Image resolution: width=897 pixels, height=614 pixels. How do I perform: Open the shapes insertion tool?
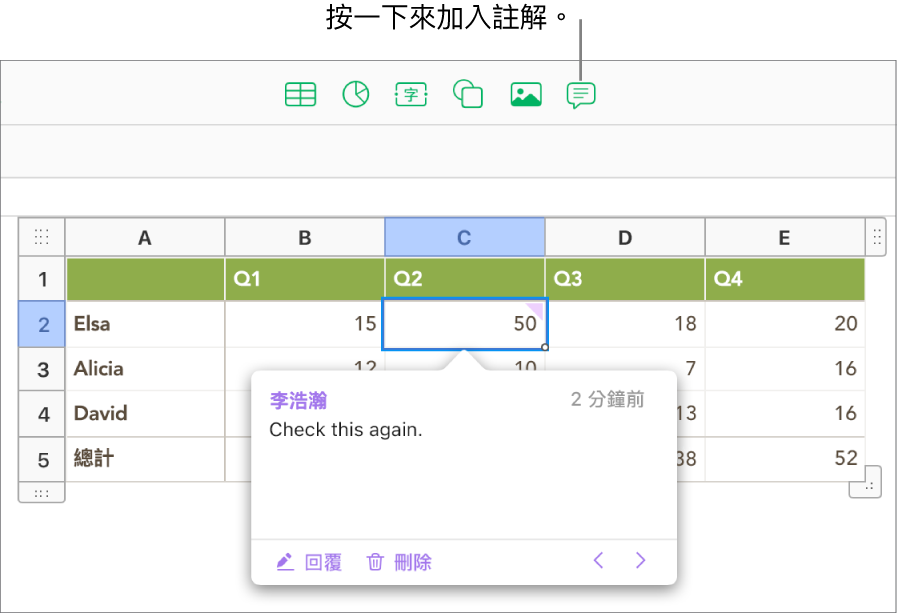click(x=467, y=94)
